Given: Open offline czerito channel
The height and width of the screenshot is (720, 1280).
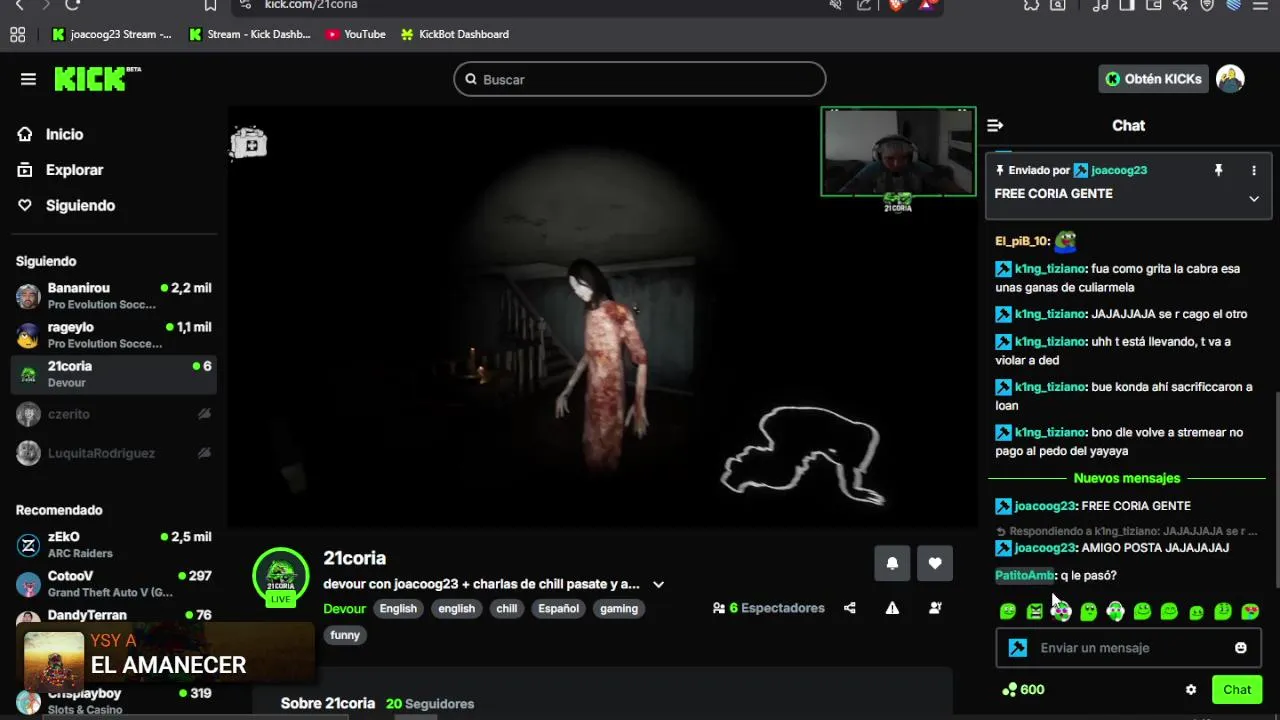Looking at the screenshot, I should click(x=114, y=414).
